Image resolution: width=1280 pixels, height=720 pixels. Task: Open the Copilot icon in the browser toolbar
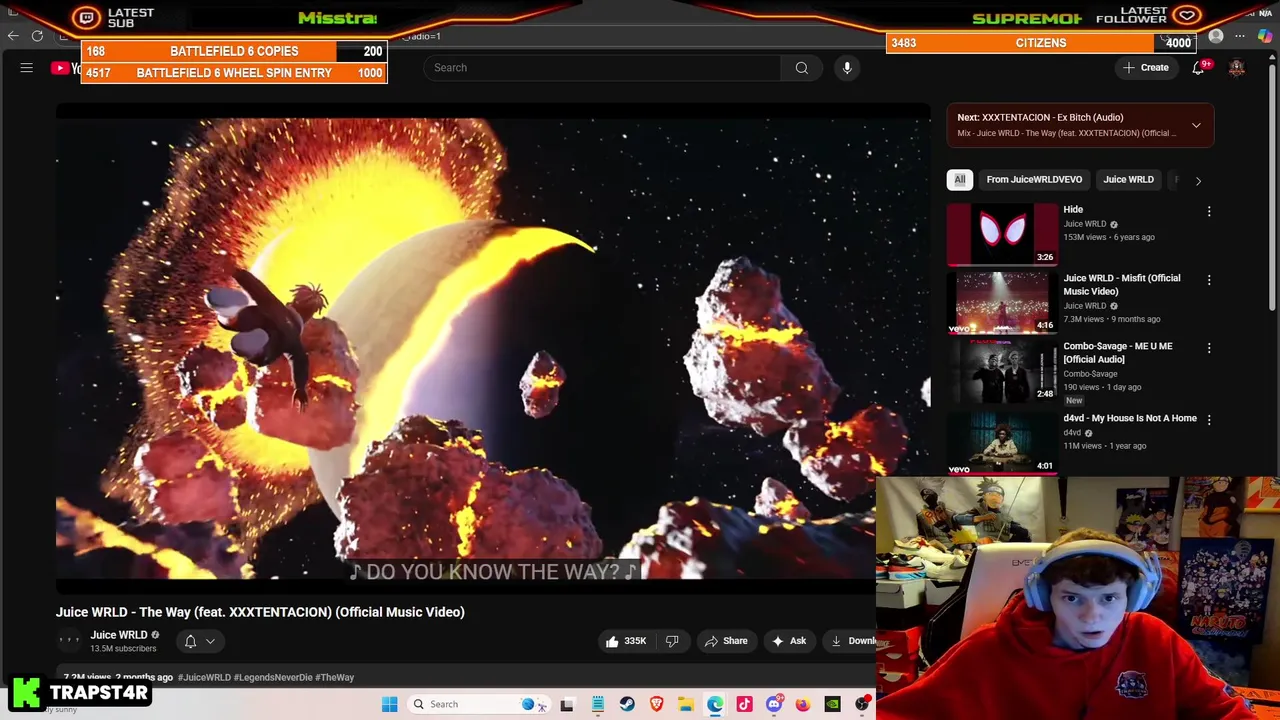[x=1265, y=37]
